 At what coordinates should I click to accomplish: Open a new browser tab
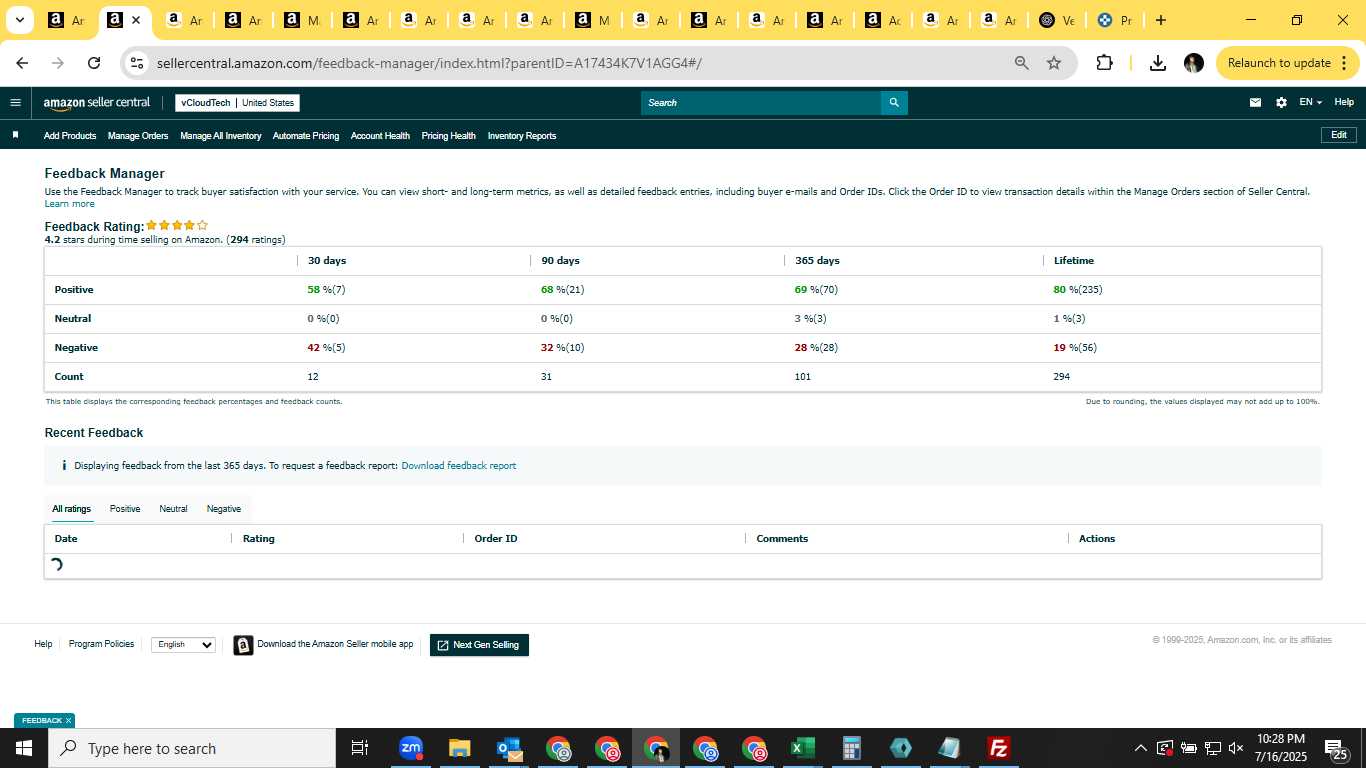pyautogui.click(x=1160, y=20)
